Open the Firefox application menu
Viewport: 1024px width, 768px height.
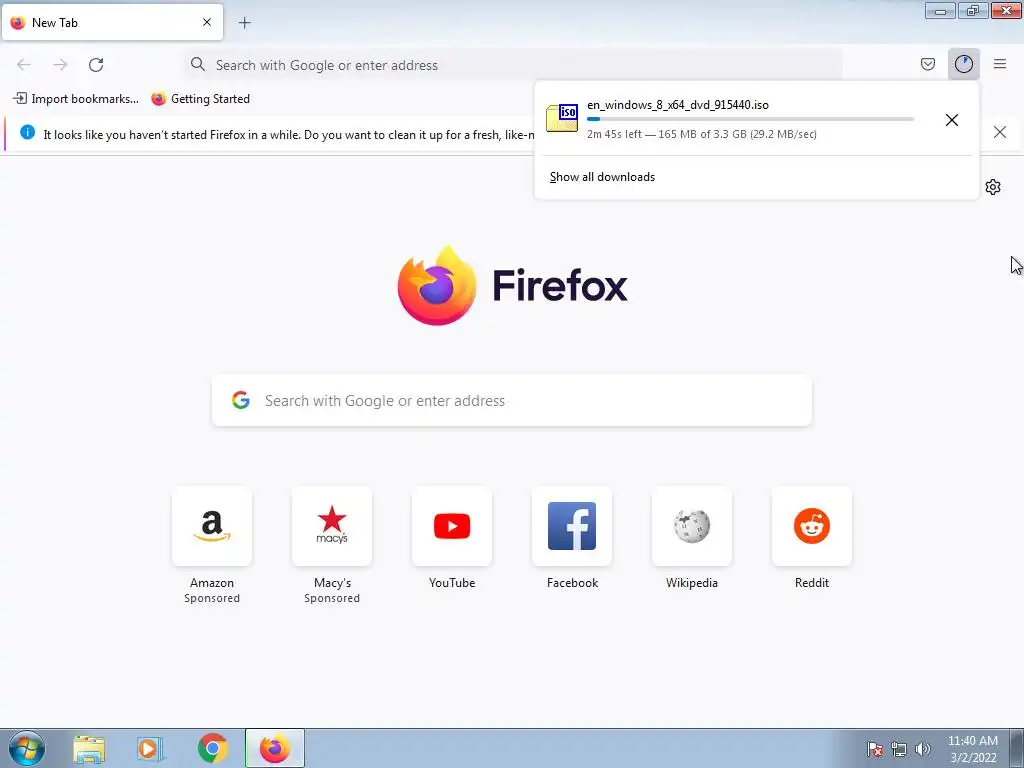[1000, 64]
